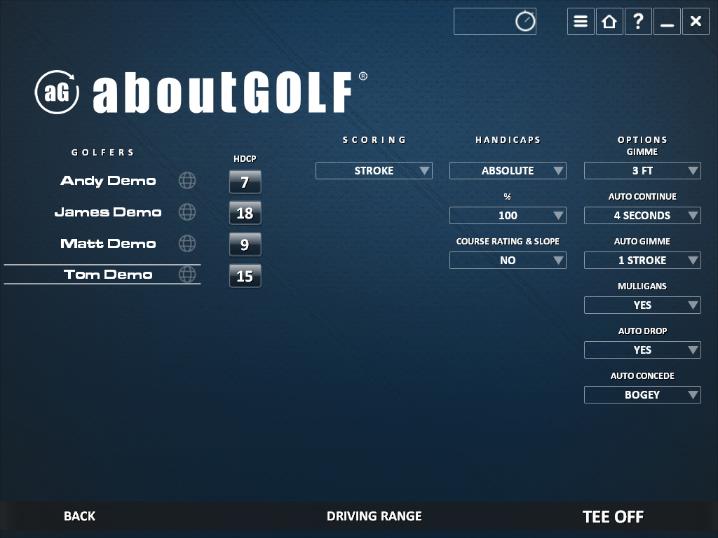Edit Andy Demo's handicap 7
Screen dimensions: 718x538
(x=245, y=182)
